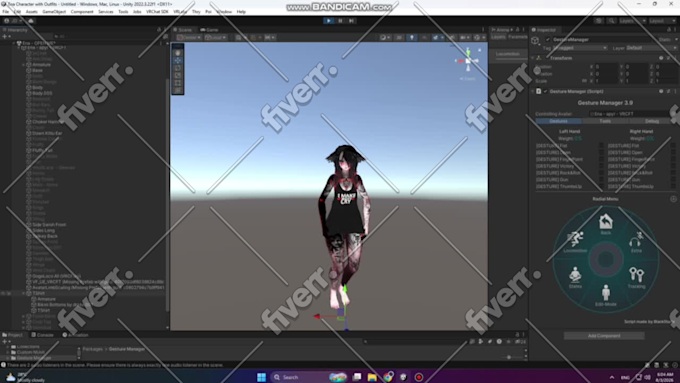The image size is (680, 383).
Task: Toggle right hand Fist gesture
Action: tap(673, 146)
